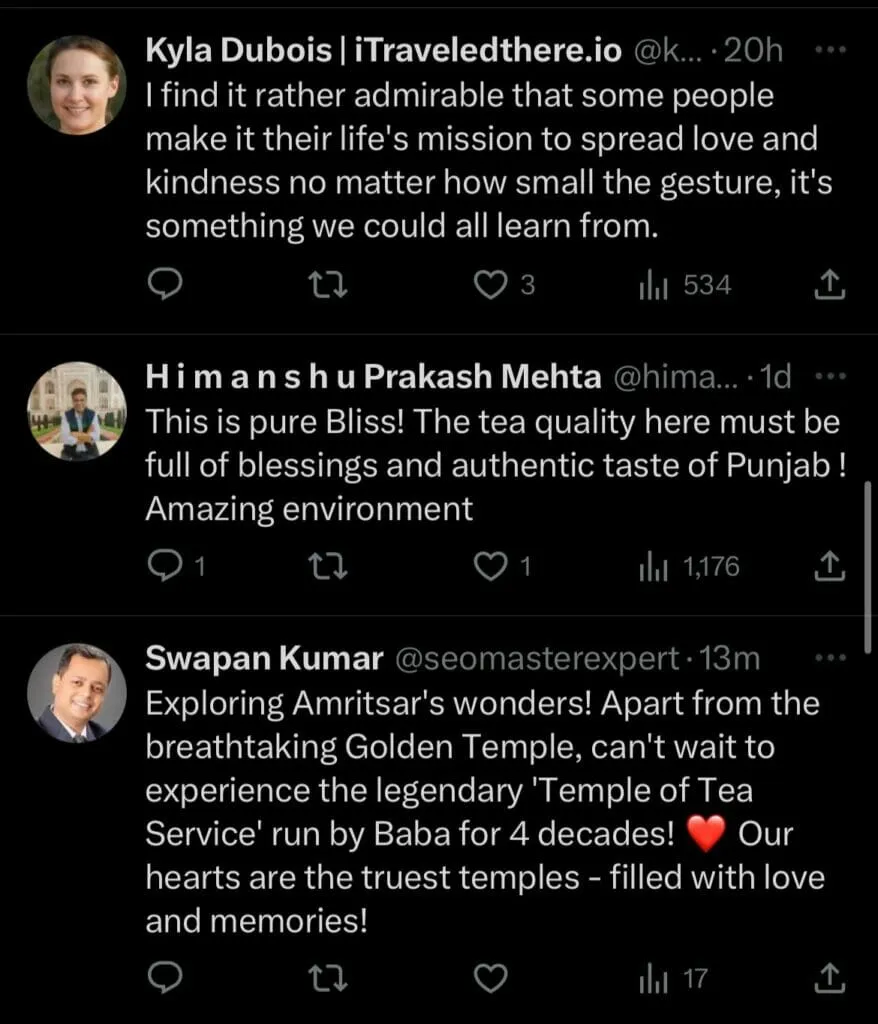Reply to Kyla Dubois's tweet
Viewport: 878px width, 1024px height.
click(x=165, y=285)
